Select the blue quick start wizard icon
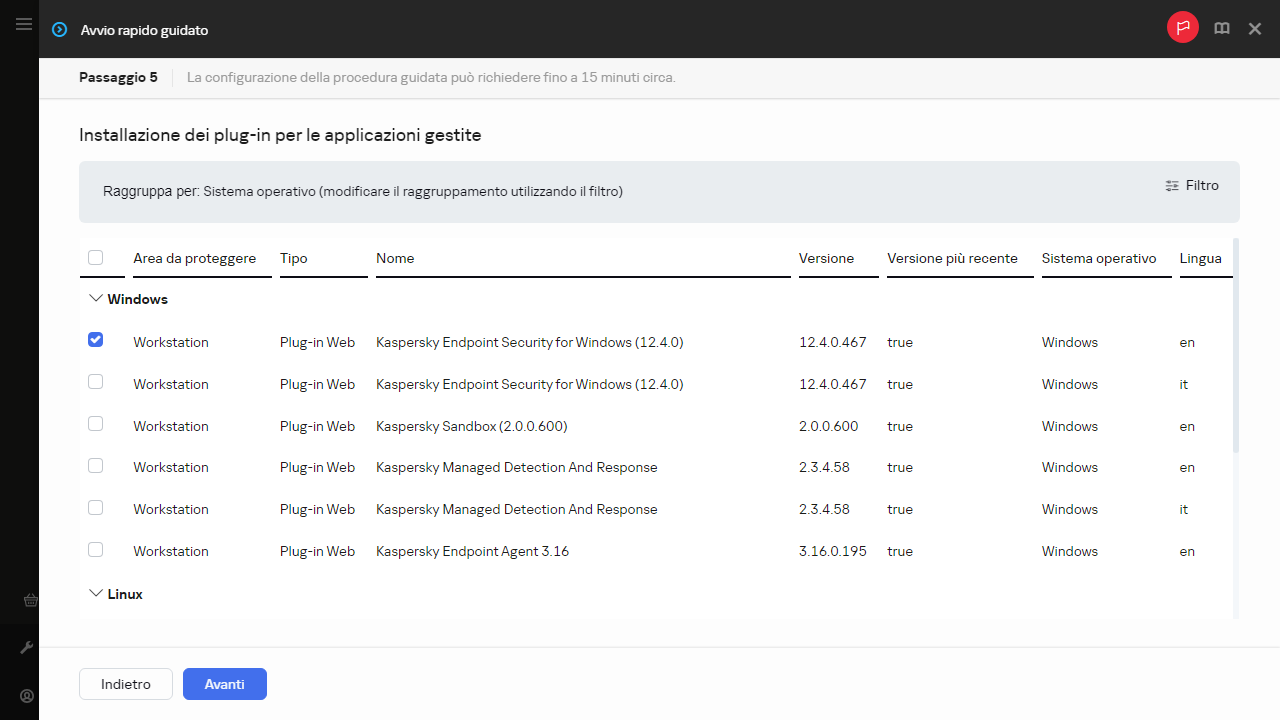The width and height of the screenshot is (1280, 720). click(x=59, y=30)
